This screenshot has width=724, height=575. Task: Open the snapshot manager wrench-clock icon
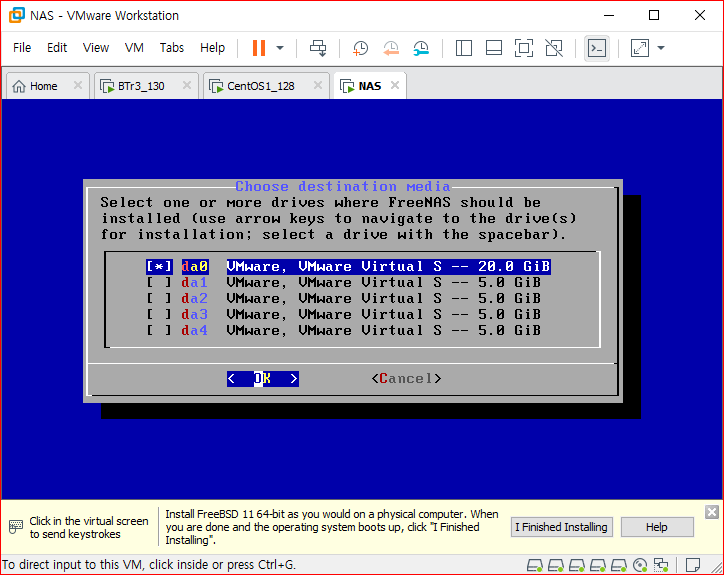click(421, 48)
